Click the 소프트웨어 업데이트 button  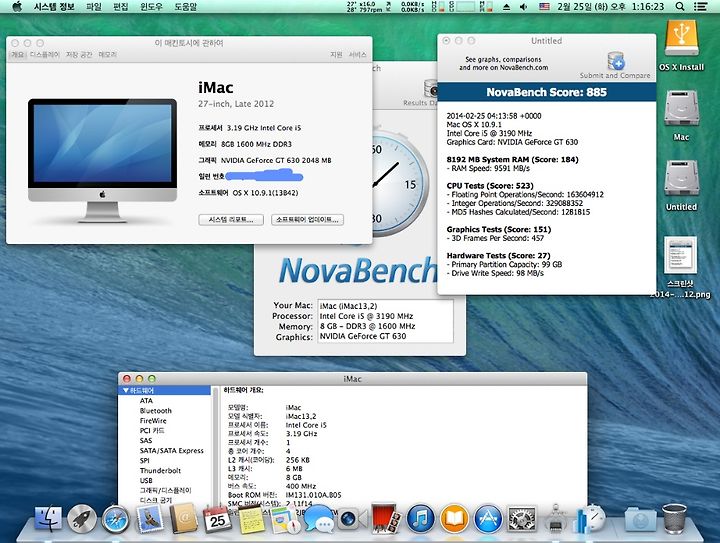coord(307,220)
